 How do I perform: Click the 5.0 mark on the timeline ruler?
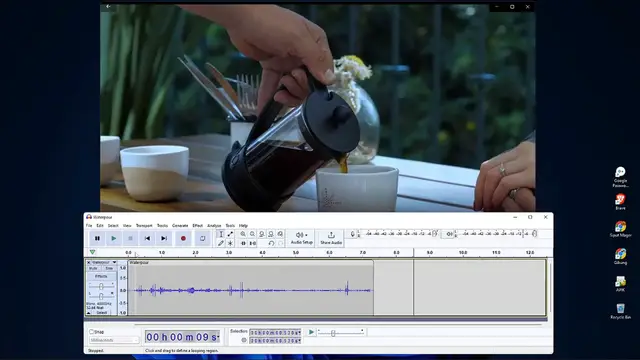(x=296, y=253)
